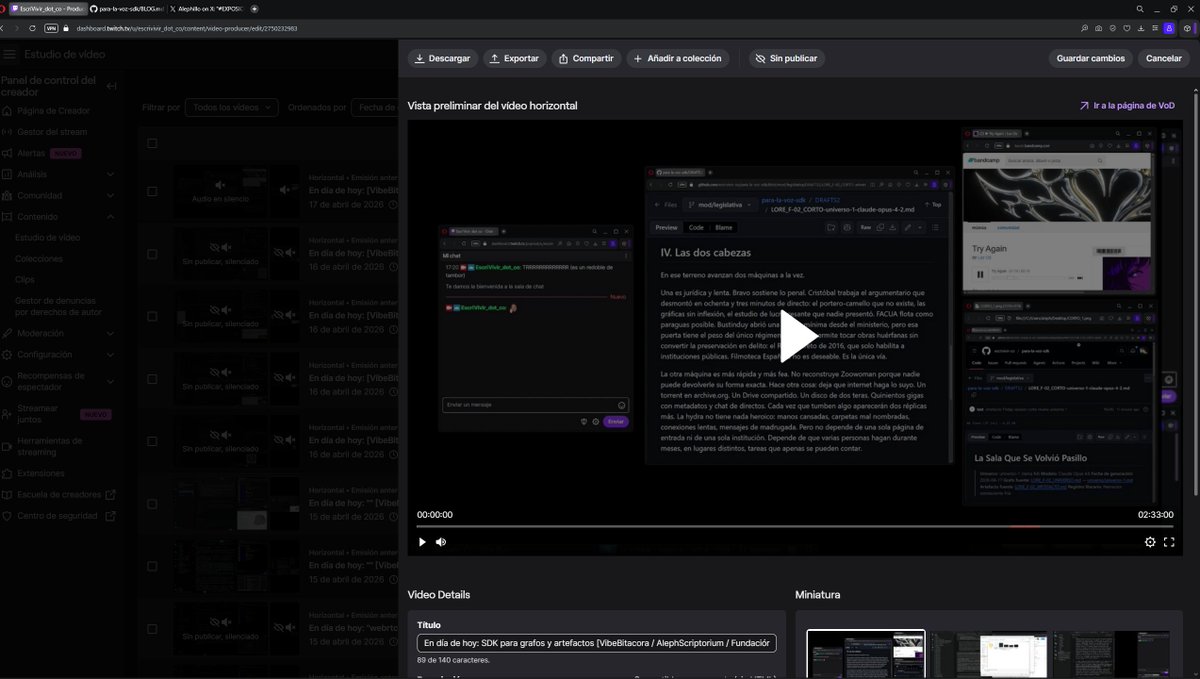This screenshot has width=1200, height=679.
Task: Reload the page with browser refresh icon
Action: pyautogui.click(x=33, y=28)
